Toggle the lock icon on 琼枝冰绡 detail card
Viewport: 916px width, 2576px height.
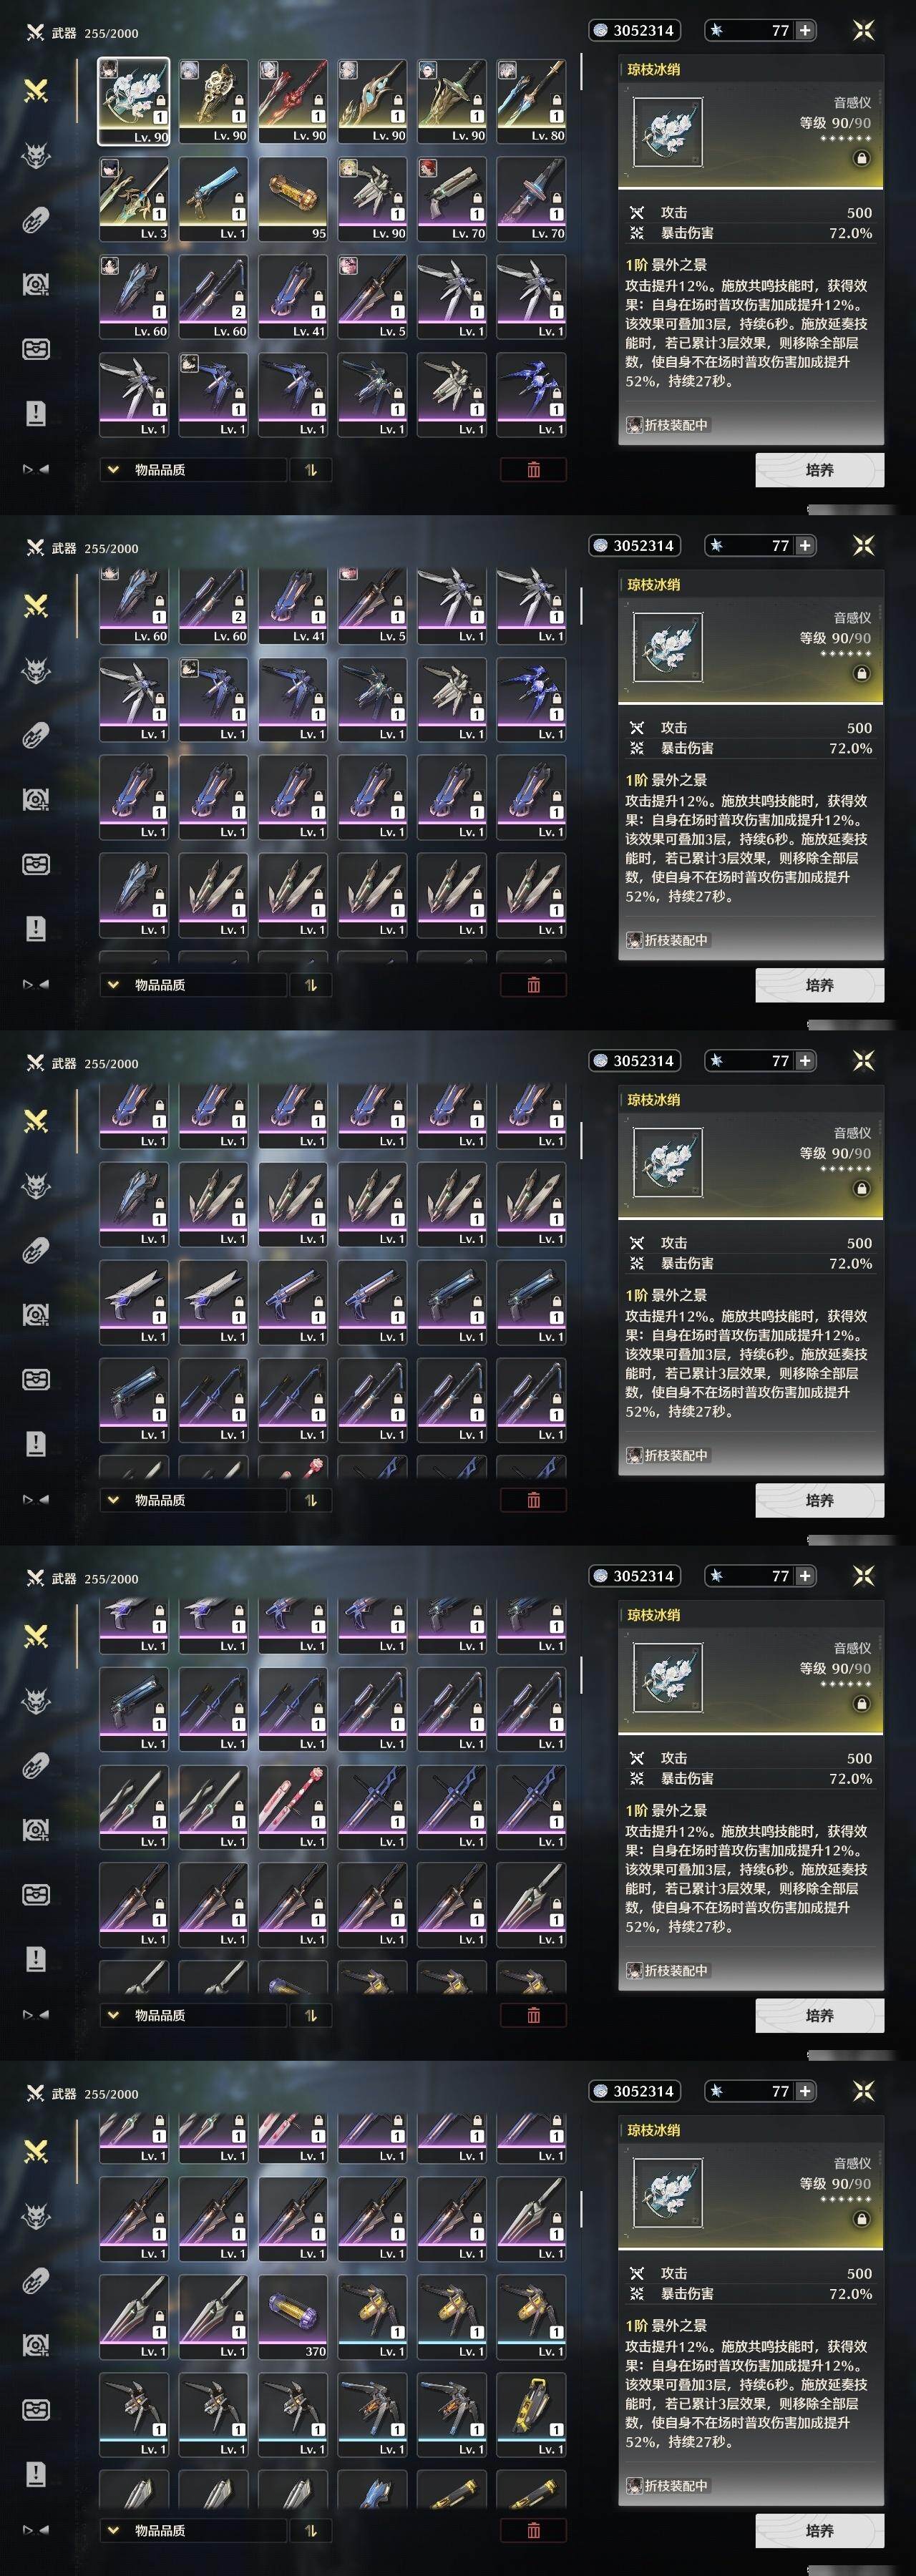pyautogui.click(x=861, y=158)
